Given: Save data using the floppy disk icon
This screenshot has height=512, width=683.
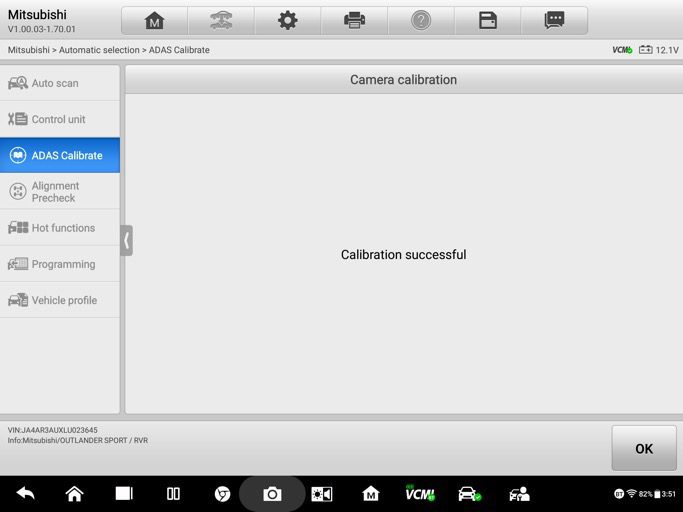Looking at the screenshot, I should click(x=488, y=21).
